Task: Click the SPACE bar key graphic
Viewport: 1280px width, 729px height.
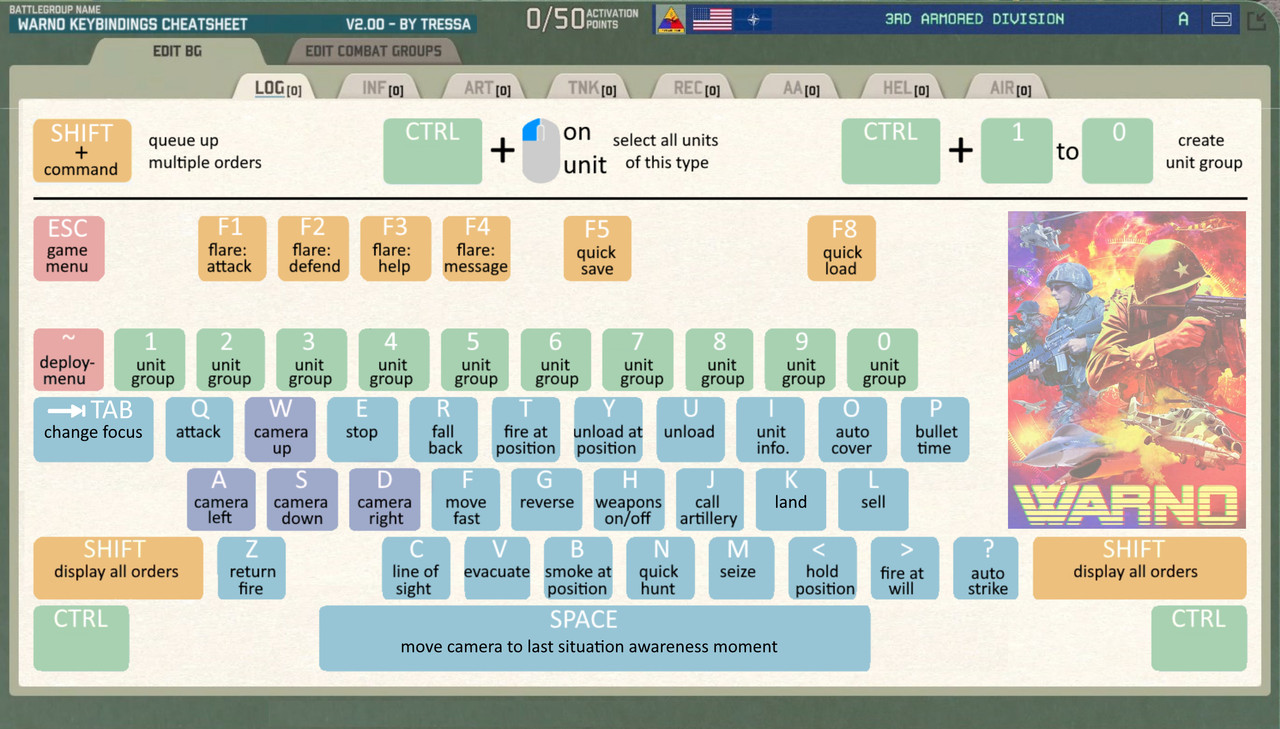Action: tap(594, 637)
